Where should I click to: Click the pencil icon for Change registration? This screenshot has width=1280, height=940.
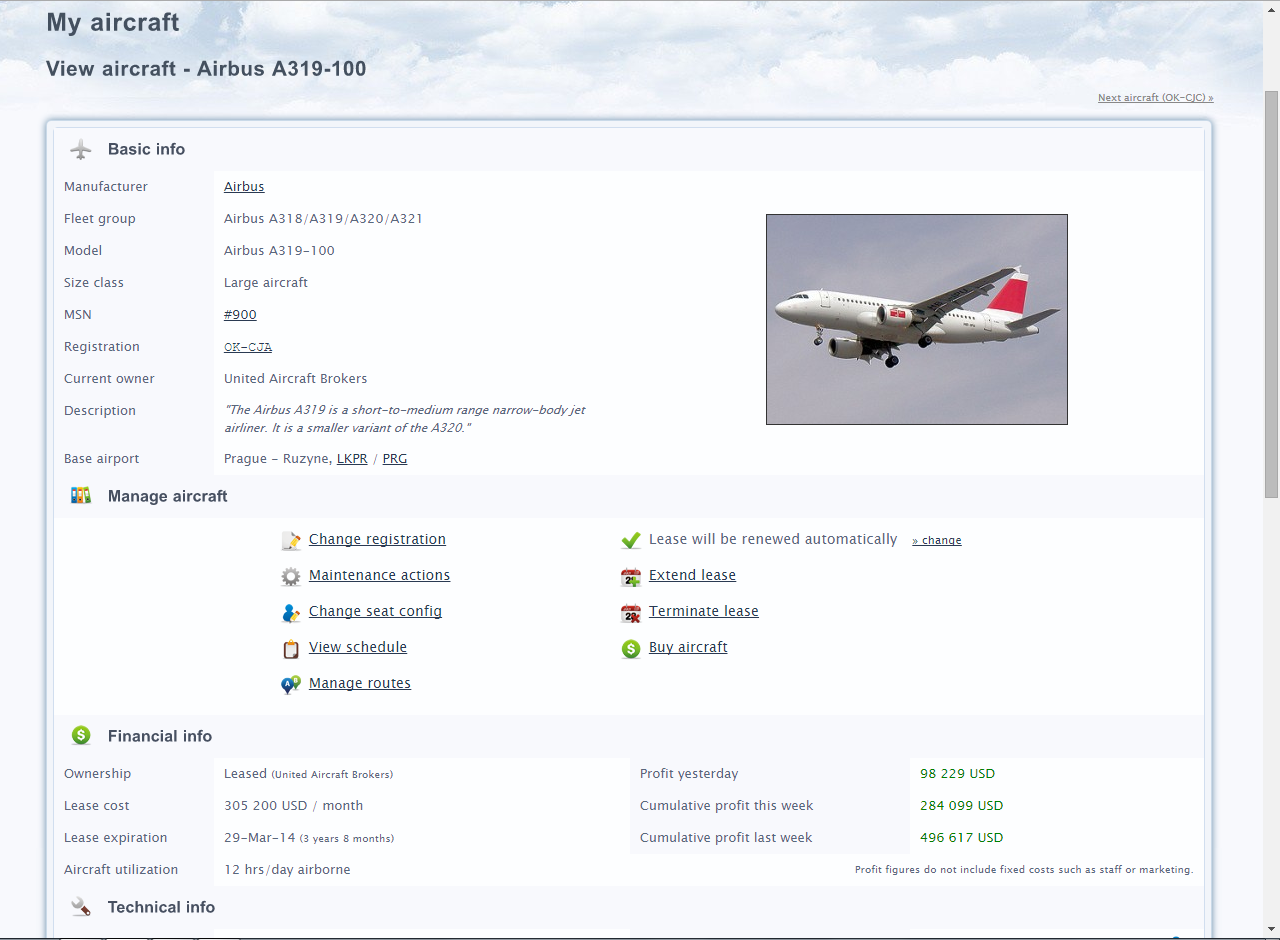(x=291, y=541)
